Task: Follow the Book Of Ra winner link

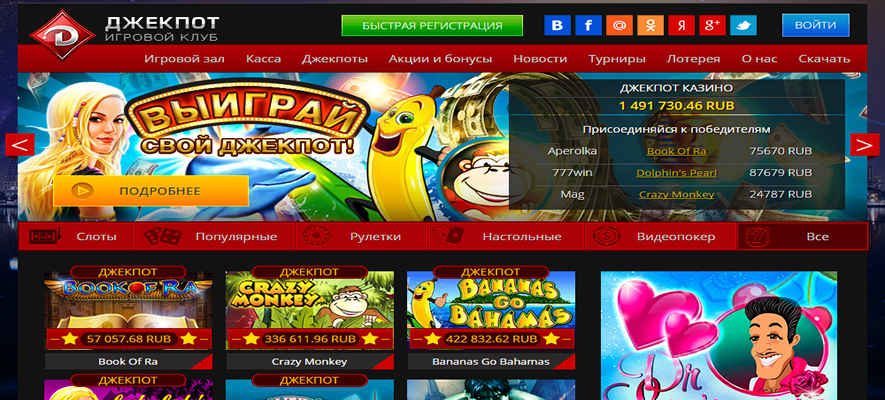Action: coord(676,151)
